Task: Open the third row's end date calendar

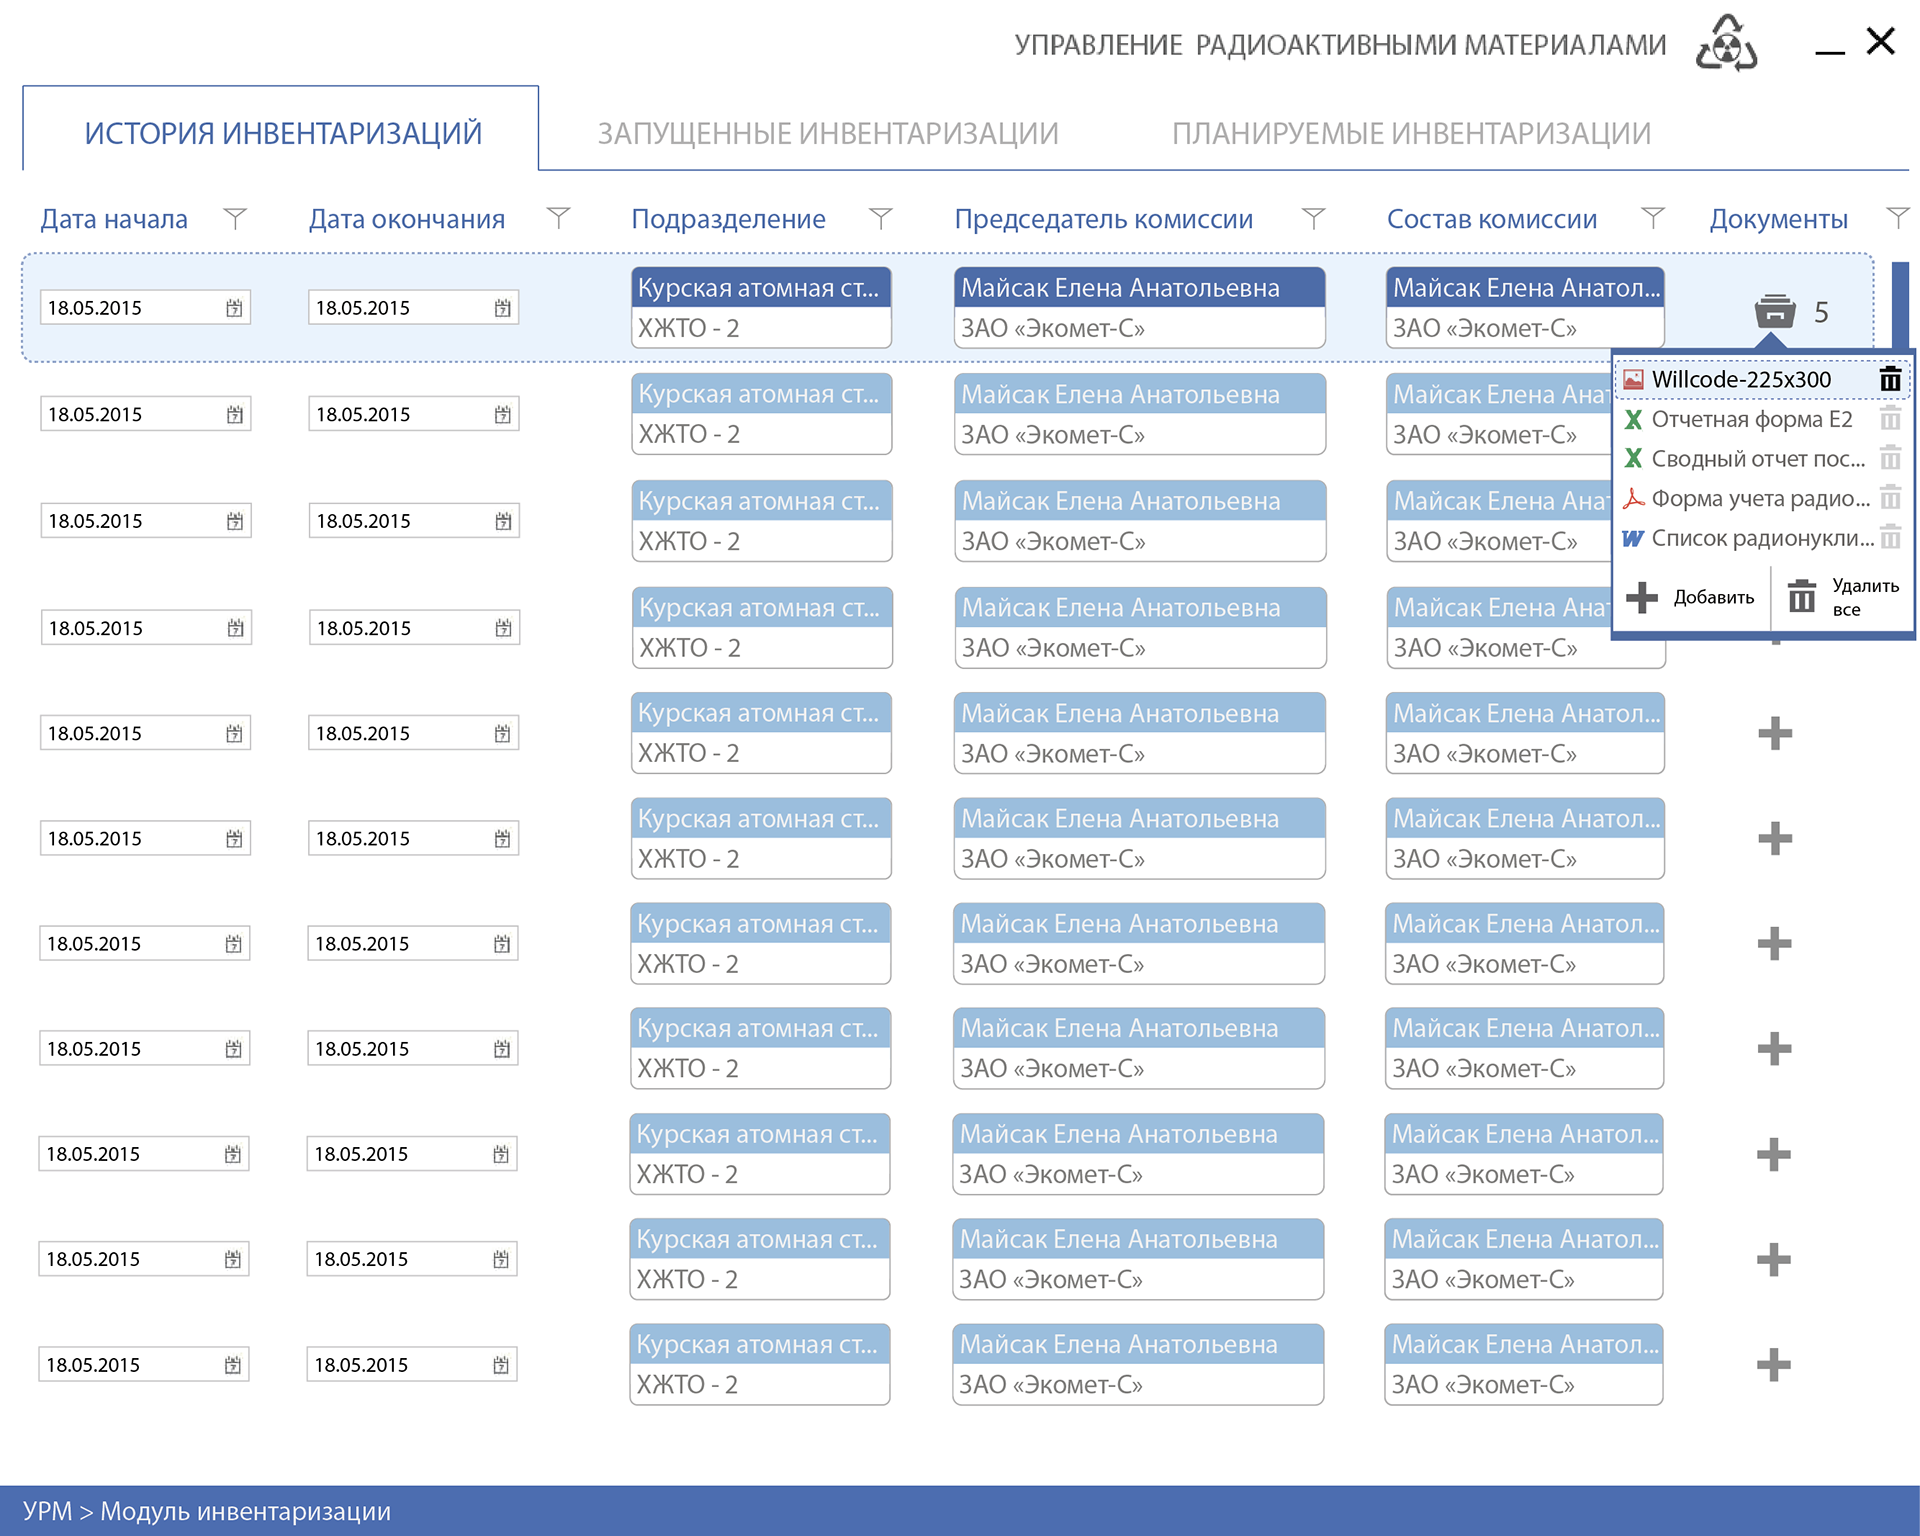Action: click(x=503, y=521)
